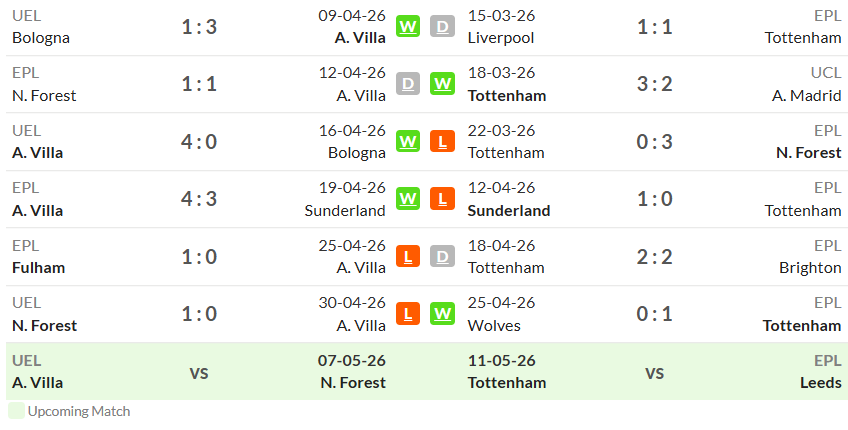Click the orange L badge for N. Forest vs A. Villa 30-04-26

[408, 314]
